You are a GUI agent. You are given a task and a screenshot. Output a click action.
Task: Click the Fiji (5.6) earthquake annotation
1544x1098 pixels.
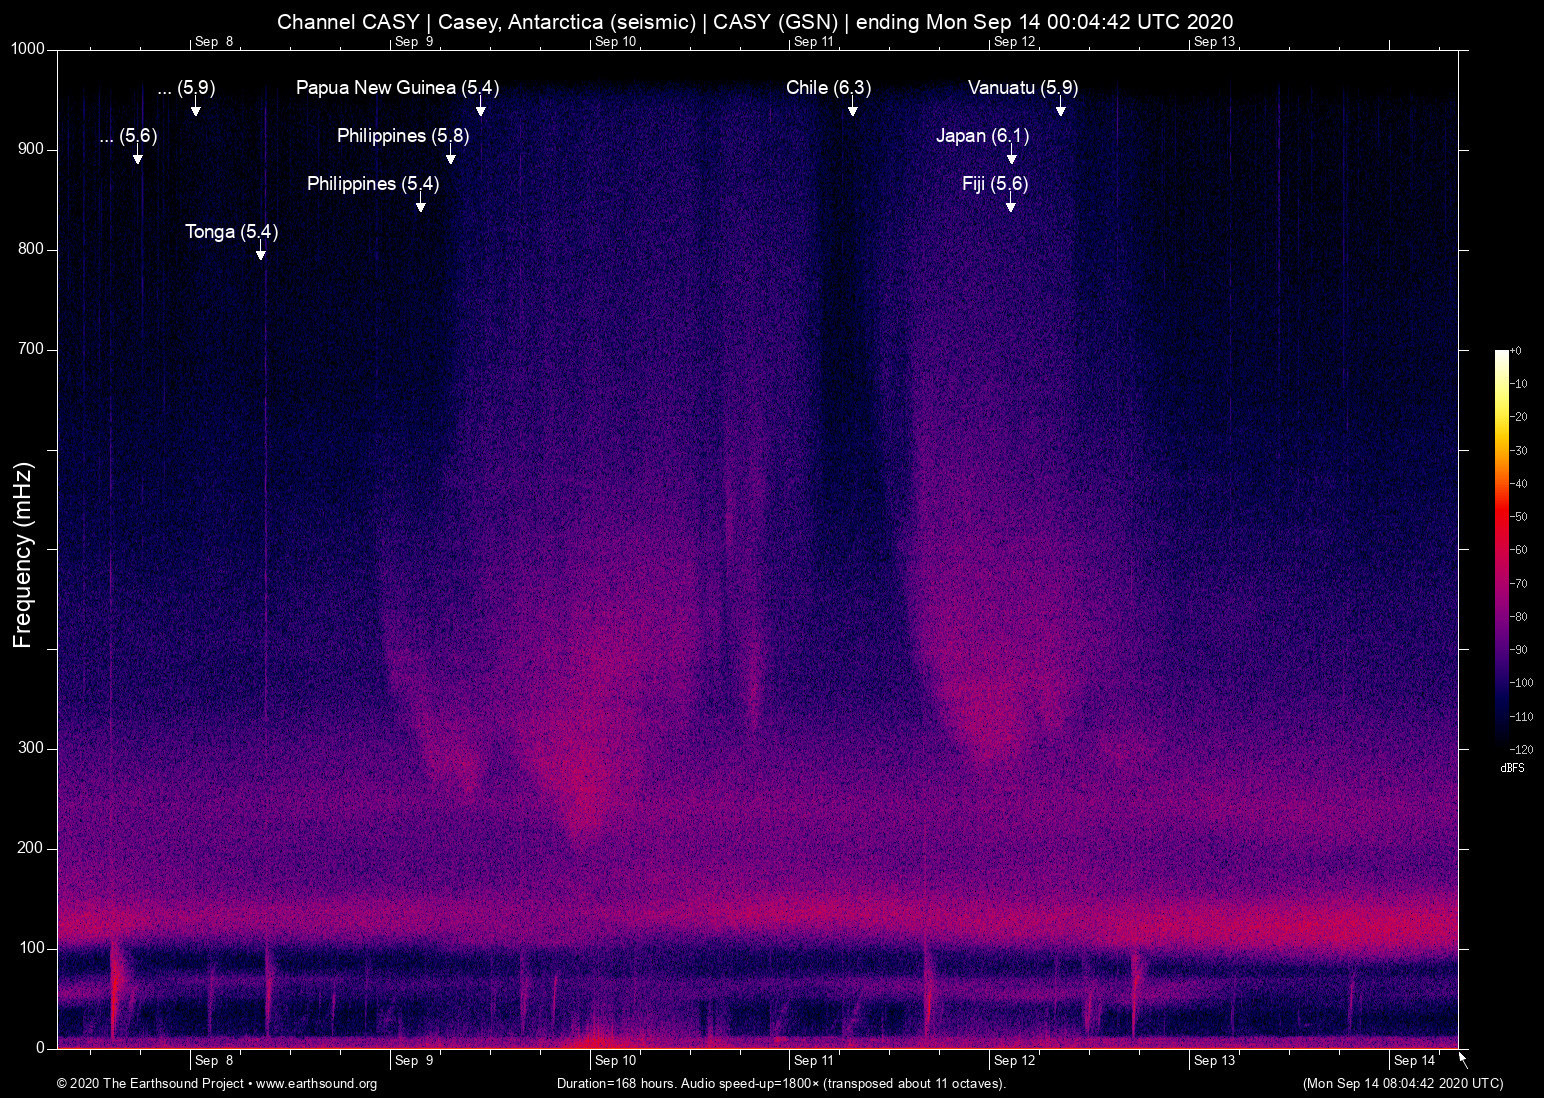pyautogui.click(x=995, y=184)
